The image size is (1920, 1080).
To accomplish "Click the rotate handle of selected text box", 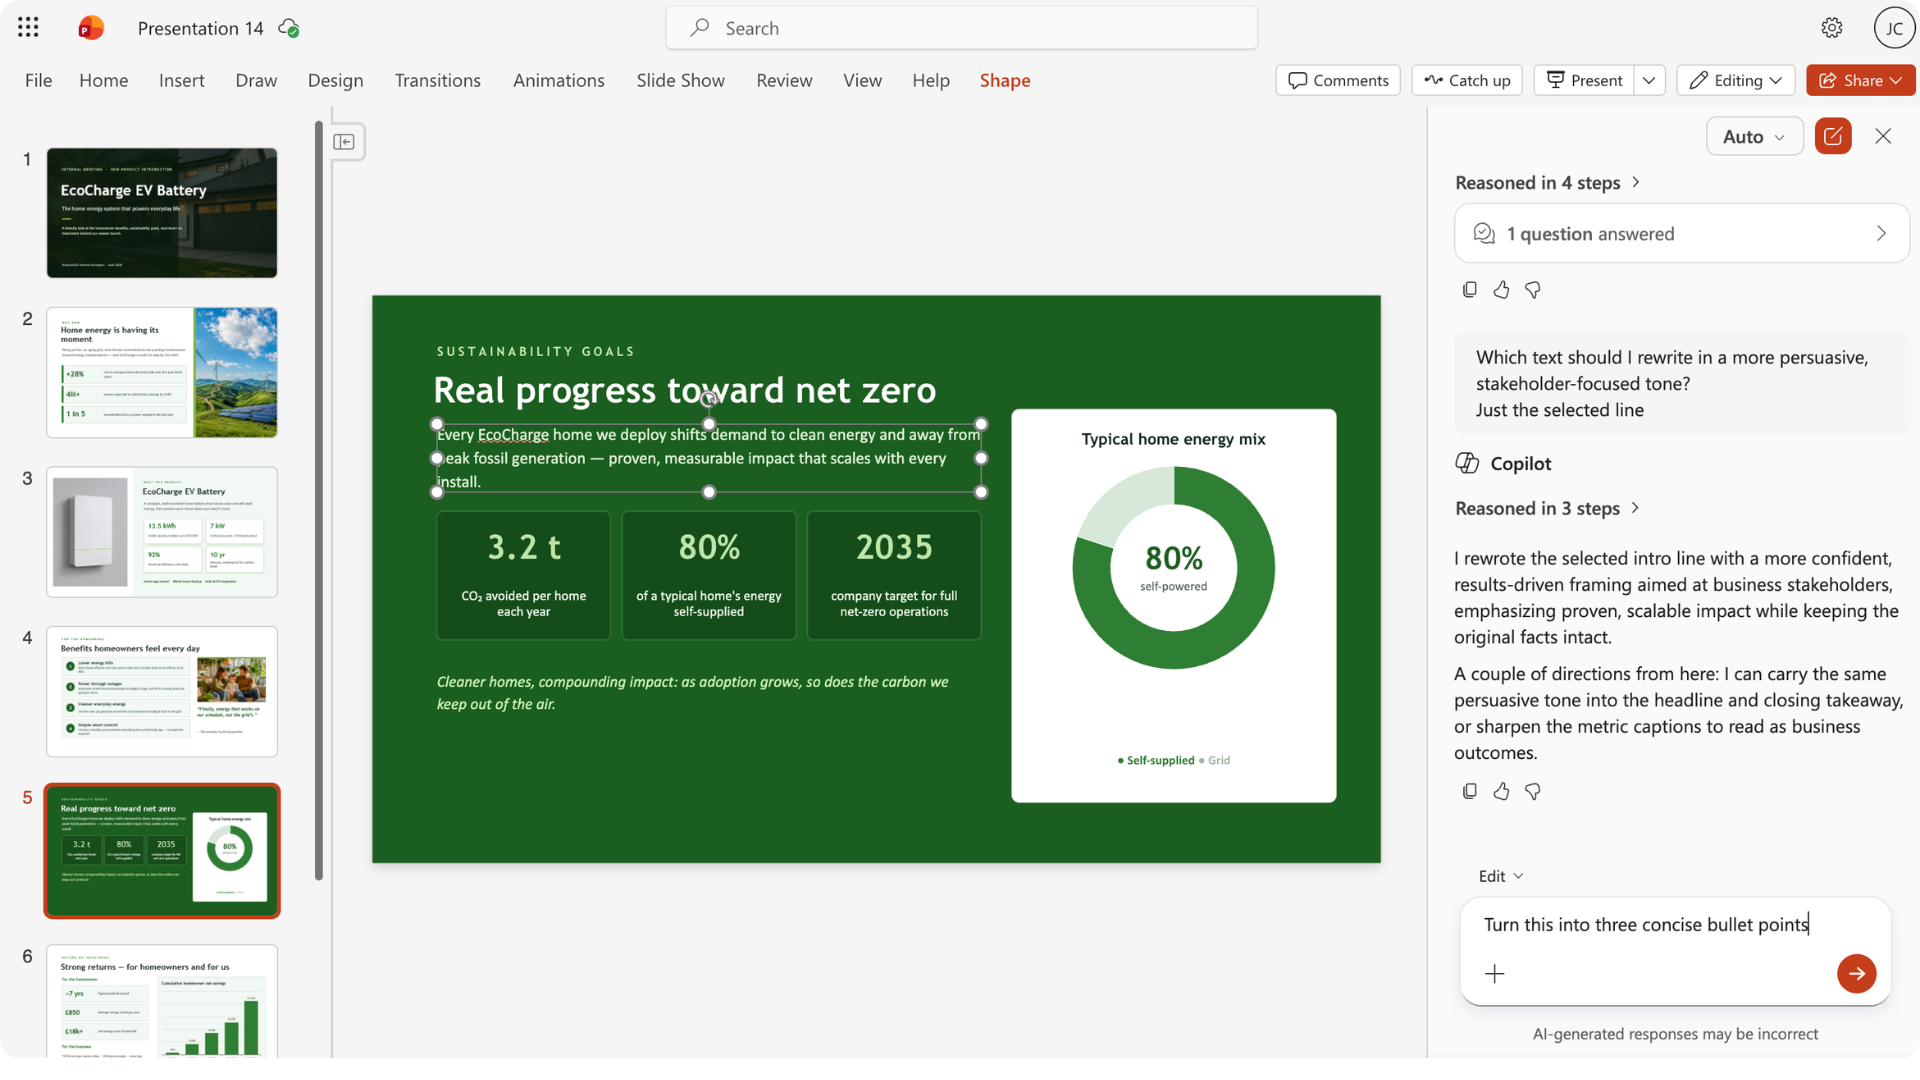I will coord(709,399).
